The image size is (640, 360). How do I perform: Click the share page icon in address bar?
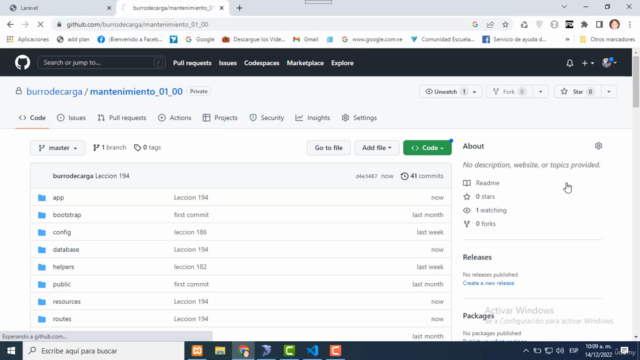point(490,24)
